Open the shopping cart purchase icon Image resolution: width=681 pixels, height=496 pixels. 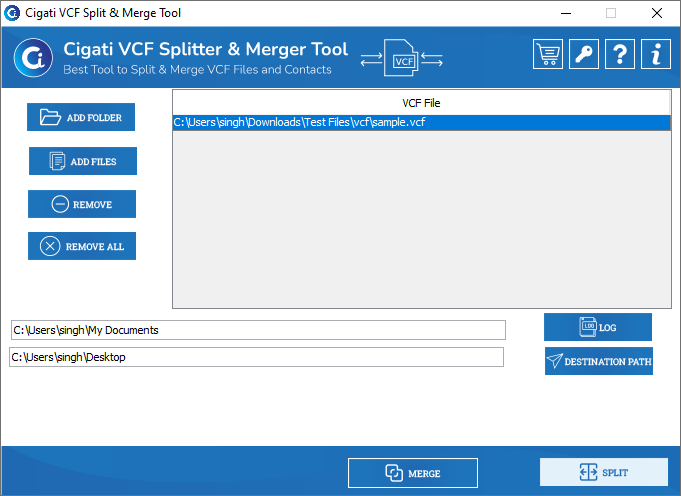(x=548, y=54)
